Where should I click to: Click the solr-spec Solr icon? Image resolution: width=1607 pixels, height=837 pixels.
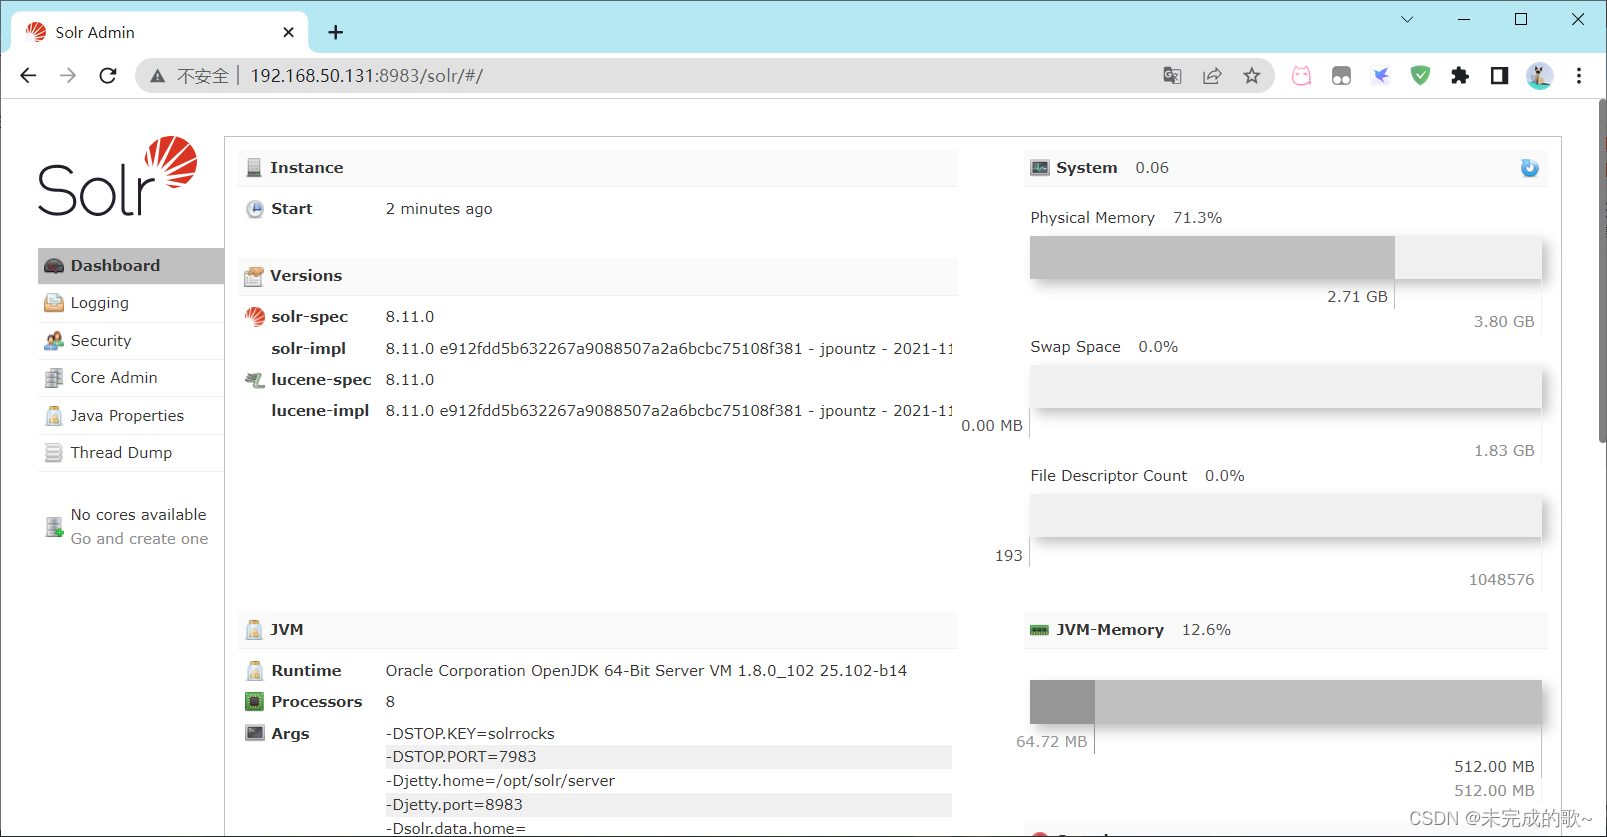click(x=255, y=317)
